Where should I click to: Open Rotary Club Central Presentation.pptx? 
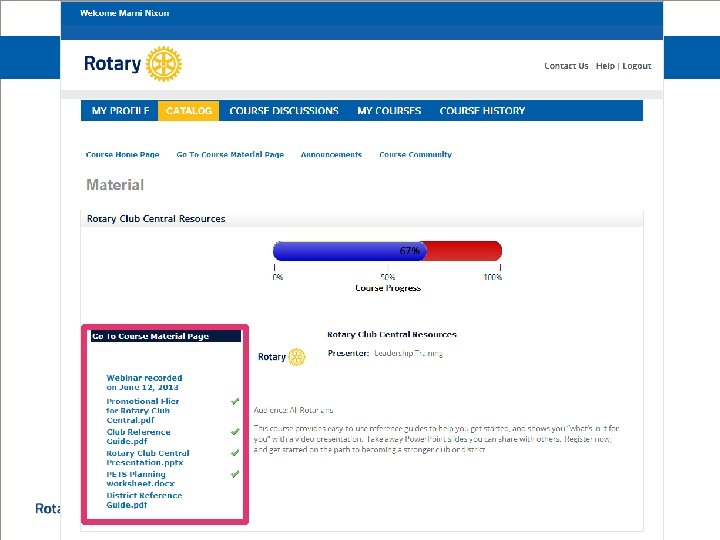pos(148,457)
